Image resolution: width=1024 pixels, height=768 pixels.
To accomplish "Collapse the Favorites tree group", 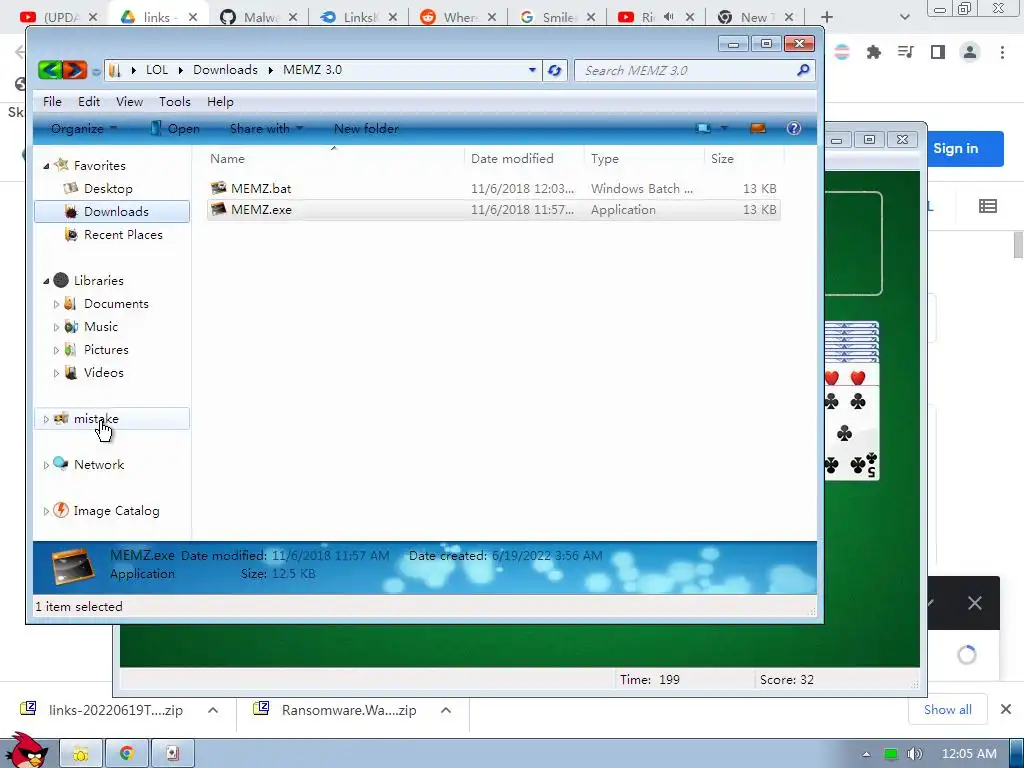I will 46,166.
